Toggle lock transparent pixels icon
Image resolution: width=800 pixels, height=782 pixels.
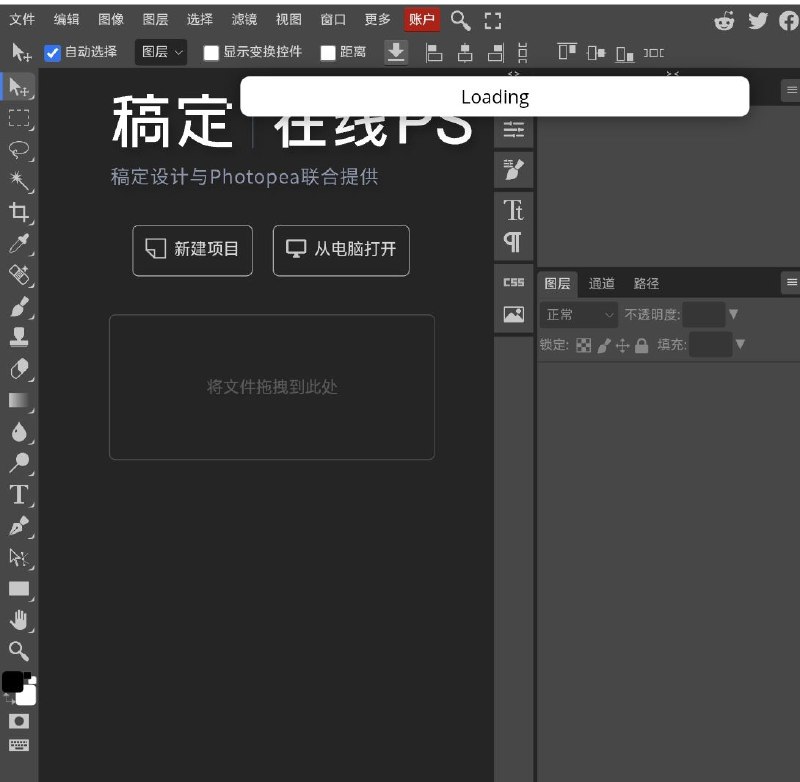pos(584,345)
